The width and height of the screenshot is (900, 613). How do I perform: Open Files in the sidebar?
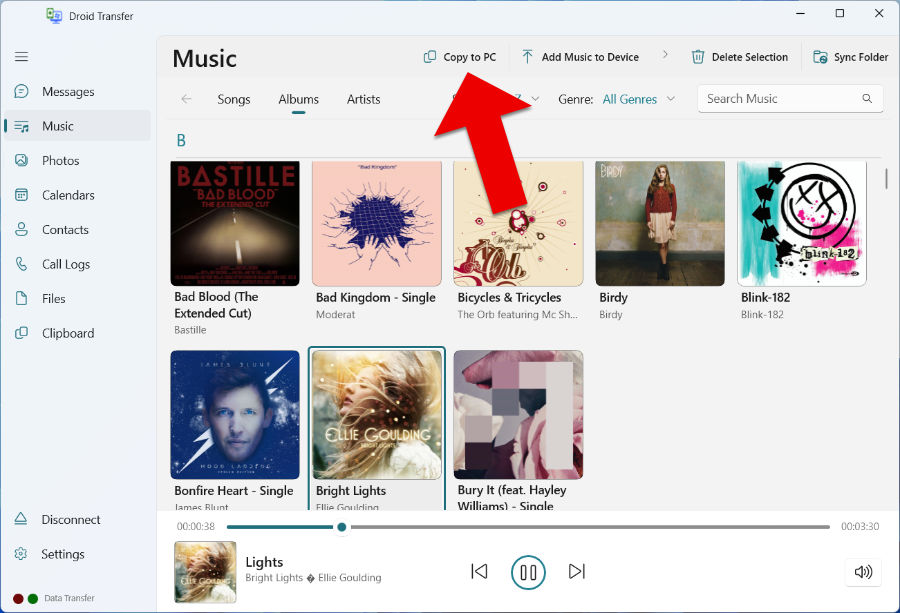(77, 298)
